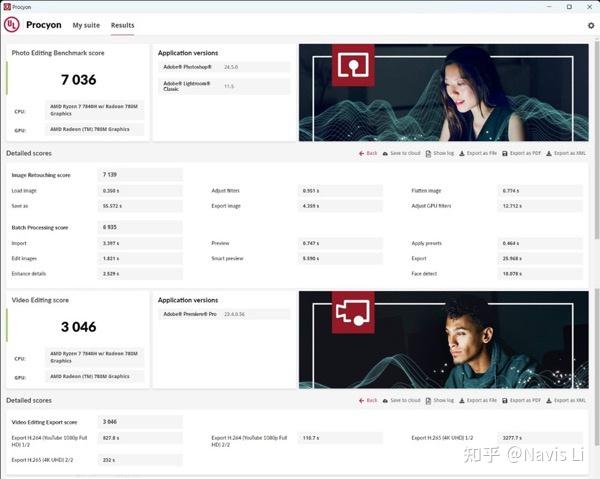600x479 pixels.
Task: Switch to the My suite tab
Action: click(86, 25)
